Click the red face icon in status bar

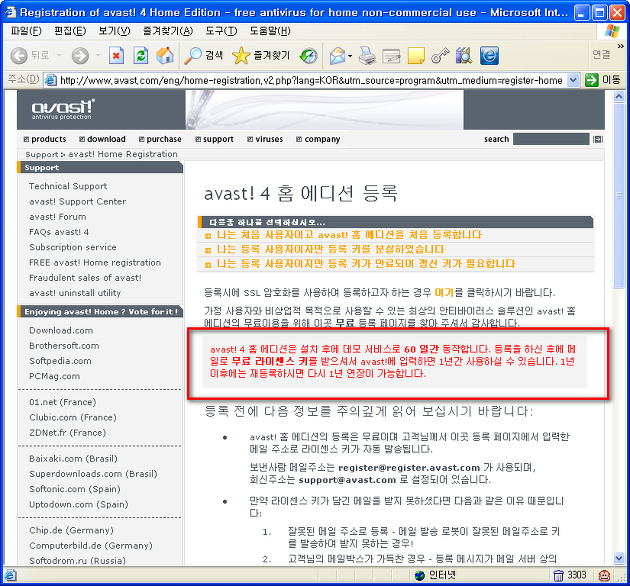pos(604,576)
